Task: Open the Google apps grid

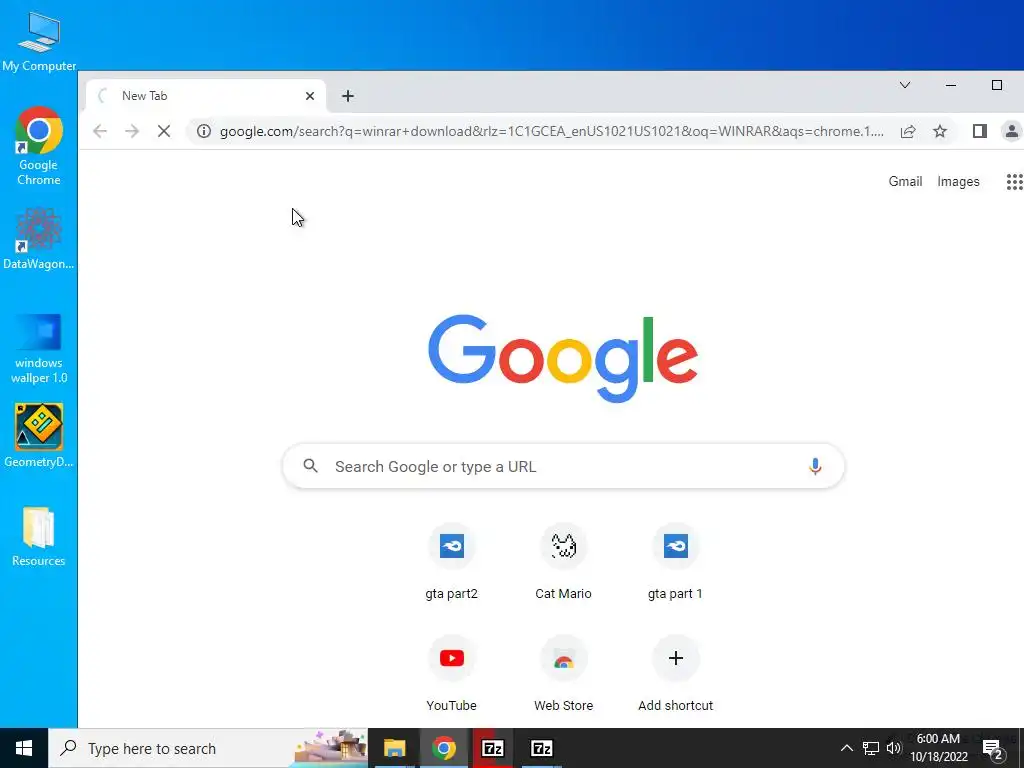Action: point(1014,182)
